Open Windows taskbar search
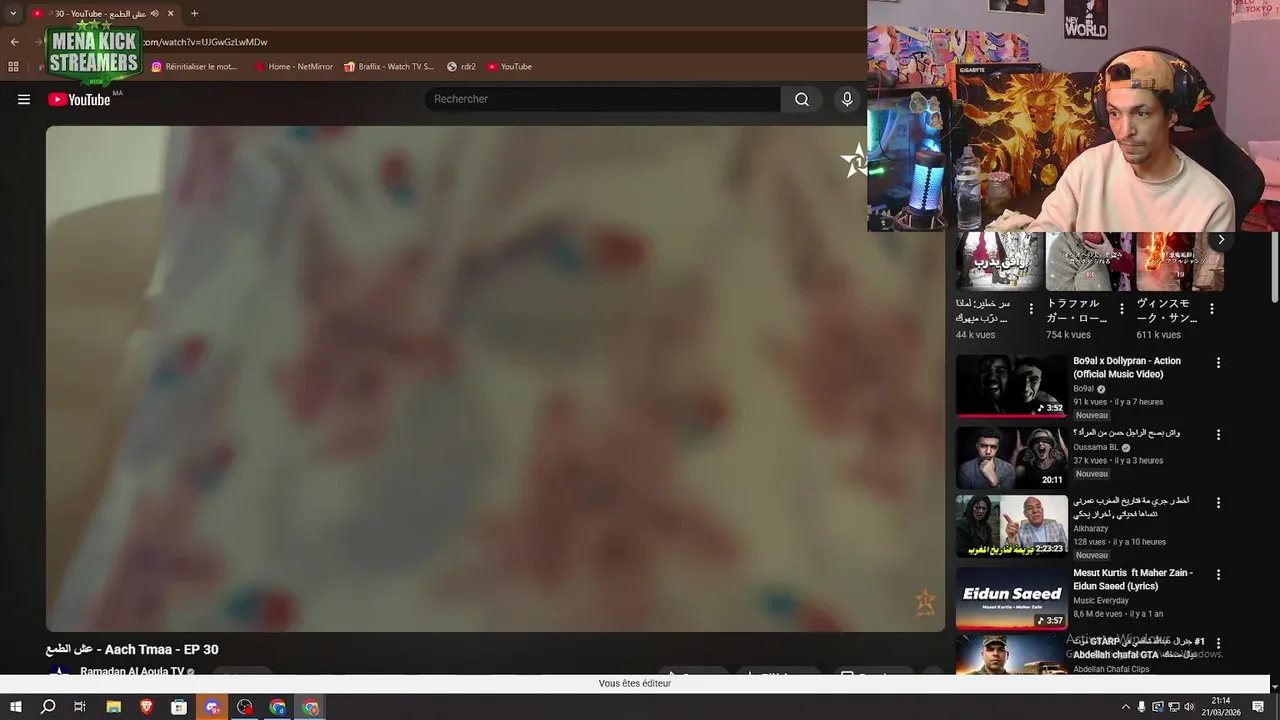The image size is (1280, 720). click(48, 707)
